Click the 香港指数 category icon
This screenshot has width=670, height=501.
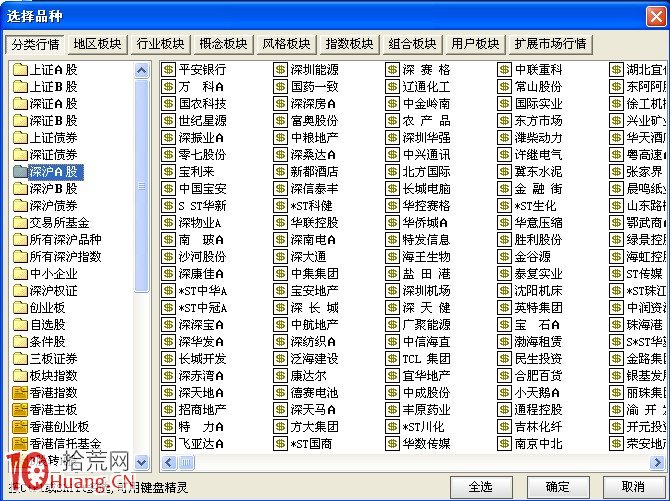click(20, 393)
